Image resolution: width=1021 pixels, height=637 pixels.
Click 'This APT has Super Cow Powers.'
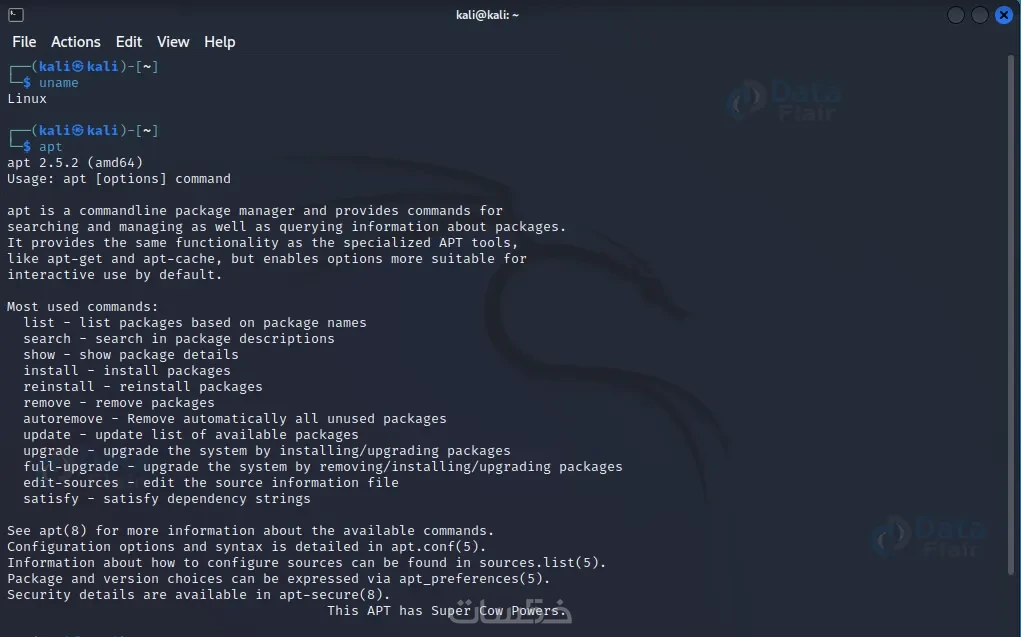click(447, 610)
